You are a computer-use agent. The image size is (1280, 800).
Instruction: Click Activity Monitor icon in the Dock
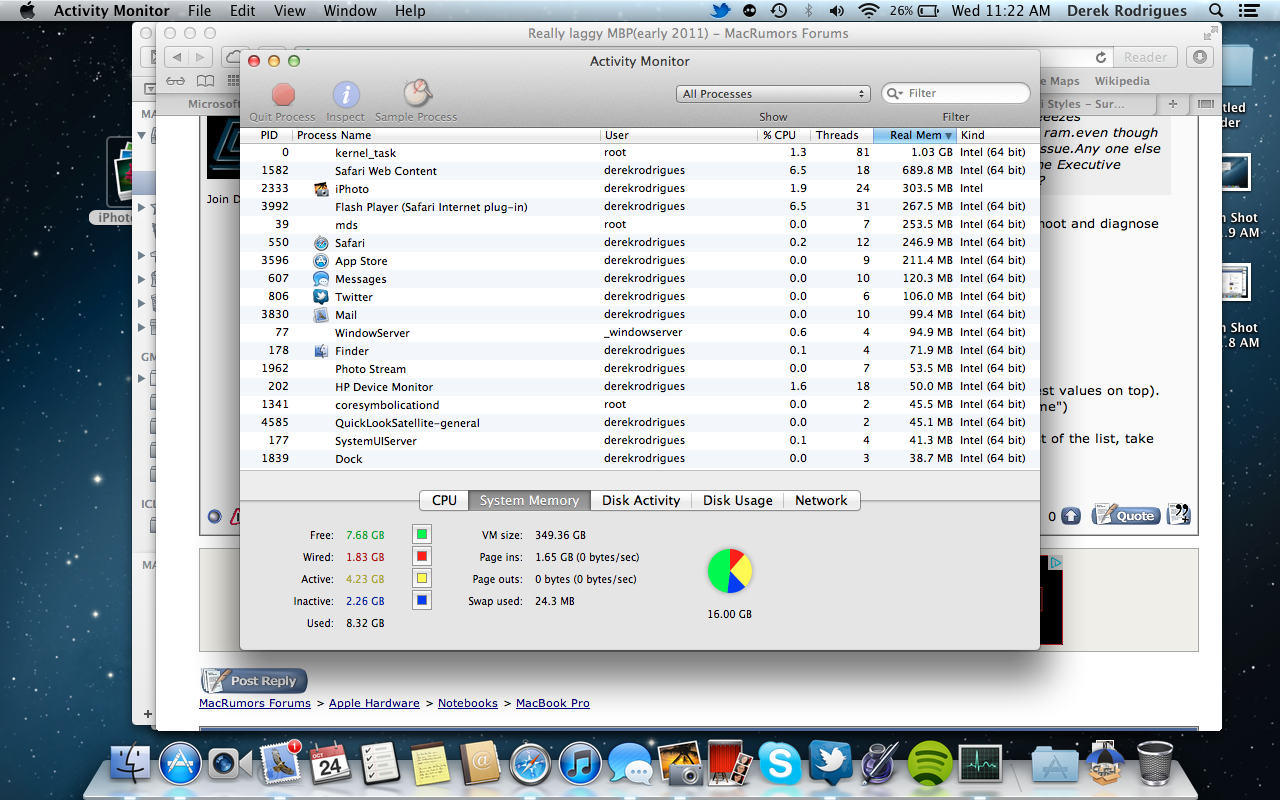click(980, 765)
